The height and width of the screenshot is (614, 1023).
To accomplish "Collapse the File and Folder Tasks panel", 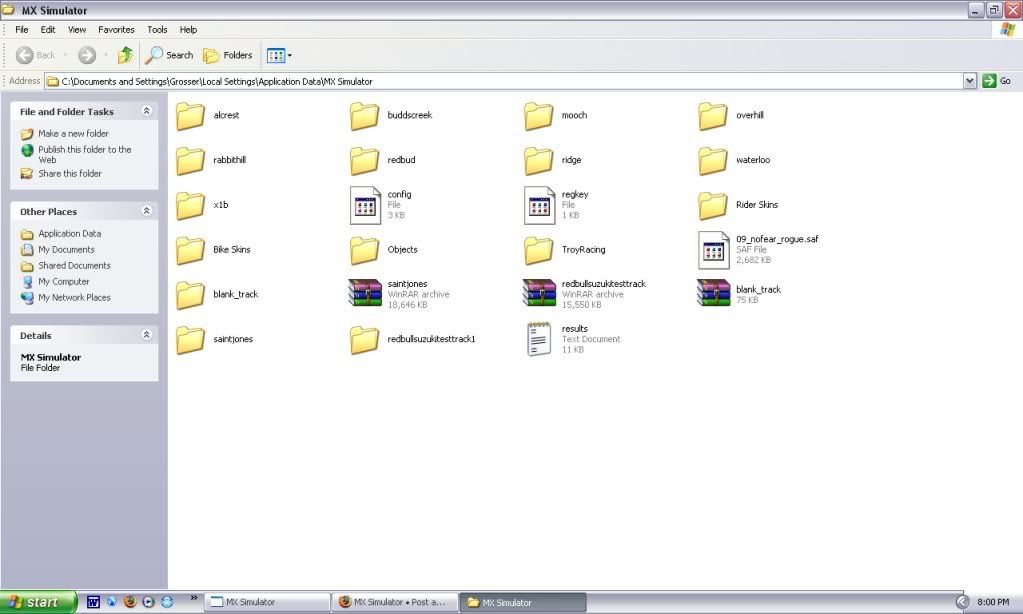I will (147, 111).
